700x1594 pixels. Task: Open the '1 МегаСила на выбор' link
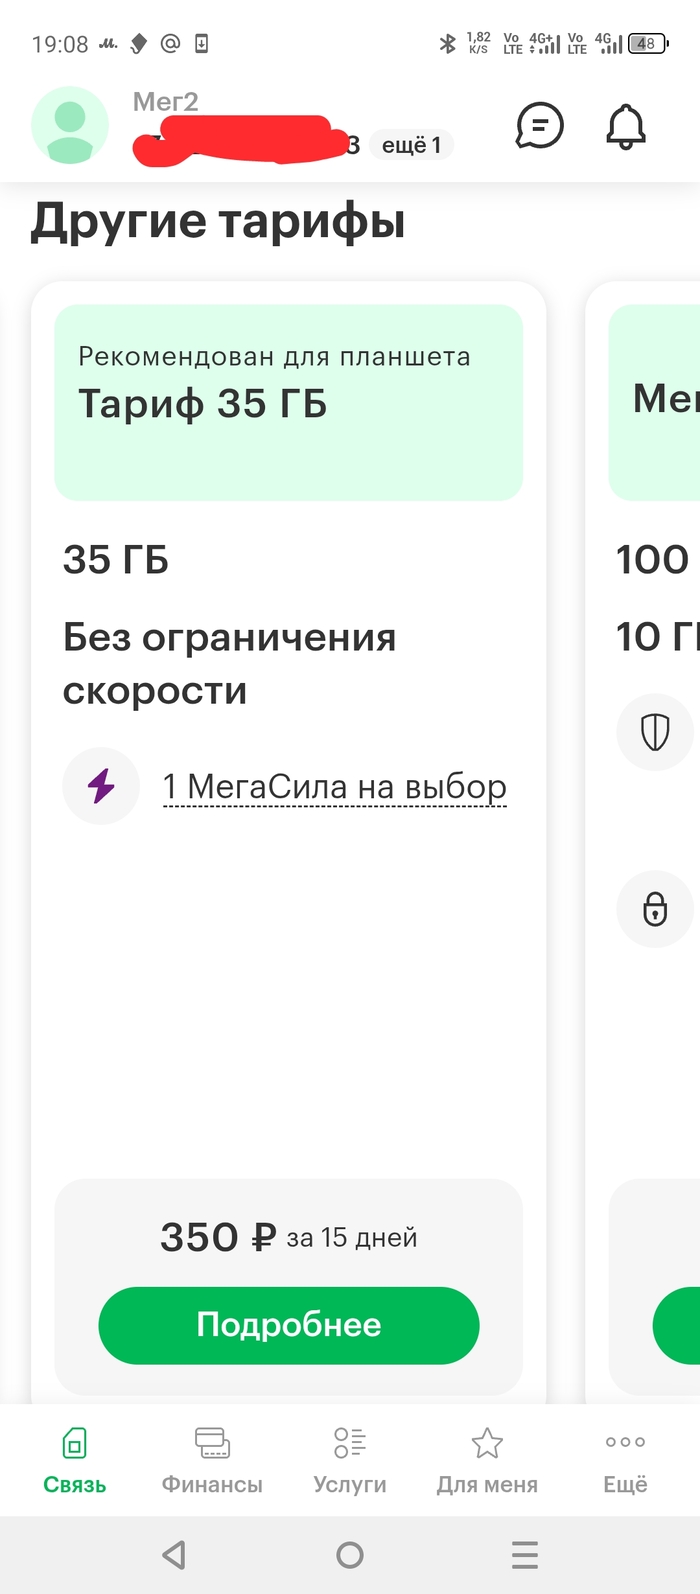tap(335, 787)
